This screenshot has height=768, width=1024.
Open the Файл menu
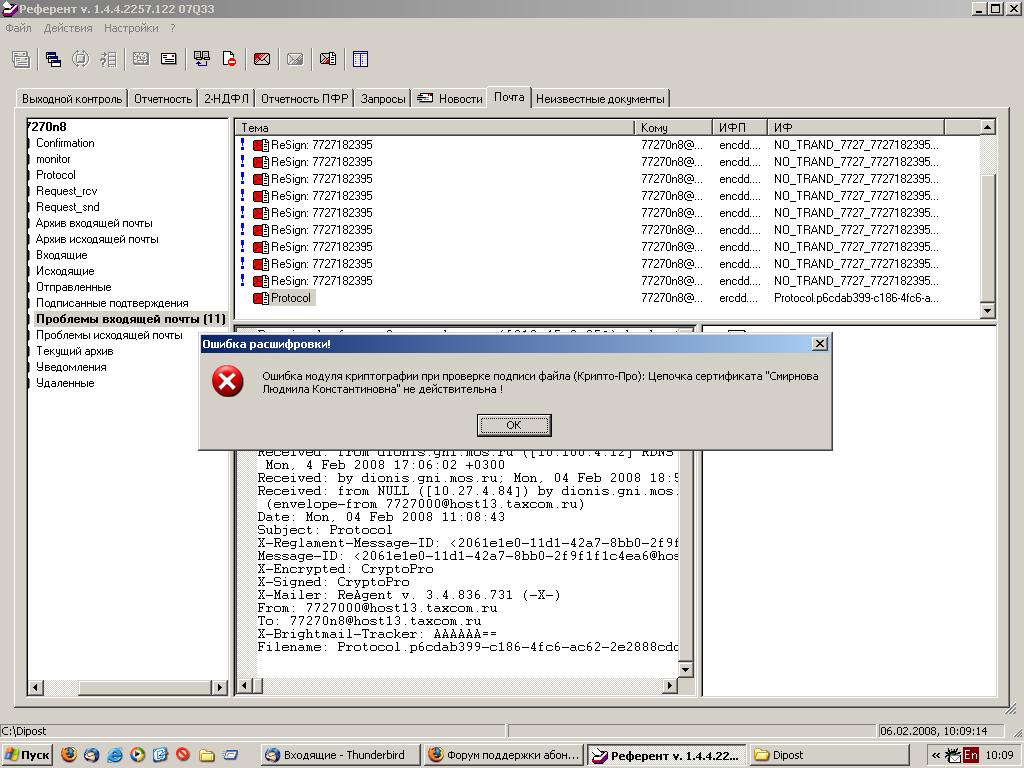click(18, 28)
